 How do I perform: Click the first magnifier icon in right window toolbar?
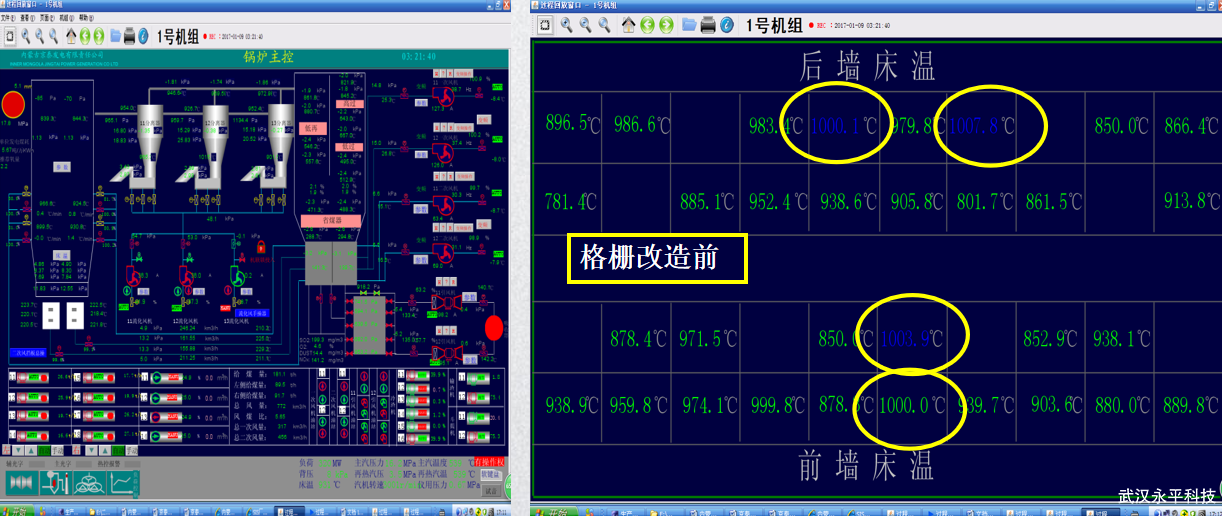566,25
